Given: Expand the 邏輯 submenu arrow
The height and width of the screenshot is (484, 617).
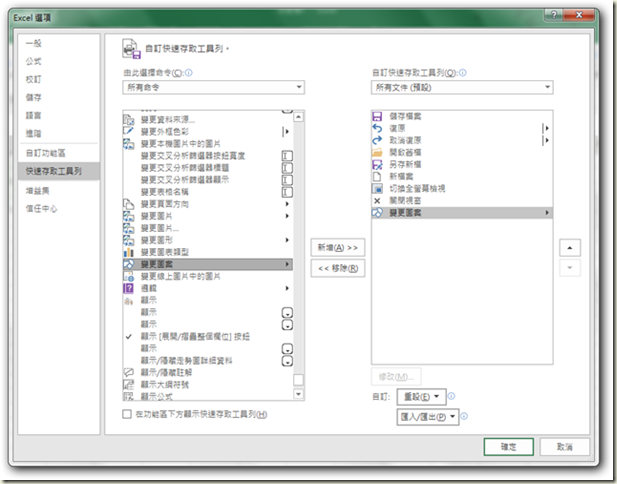Looking at the screenshot, I should tap(287, 288).
